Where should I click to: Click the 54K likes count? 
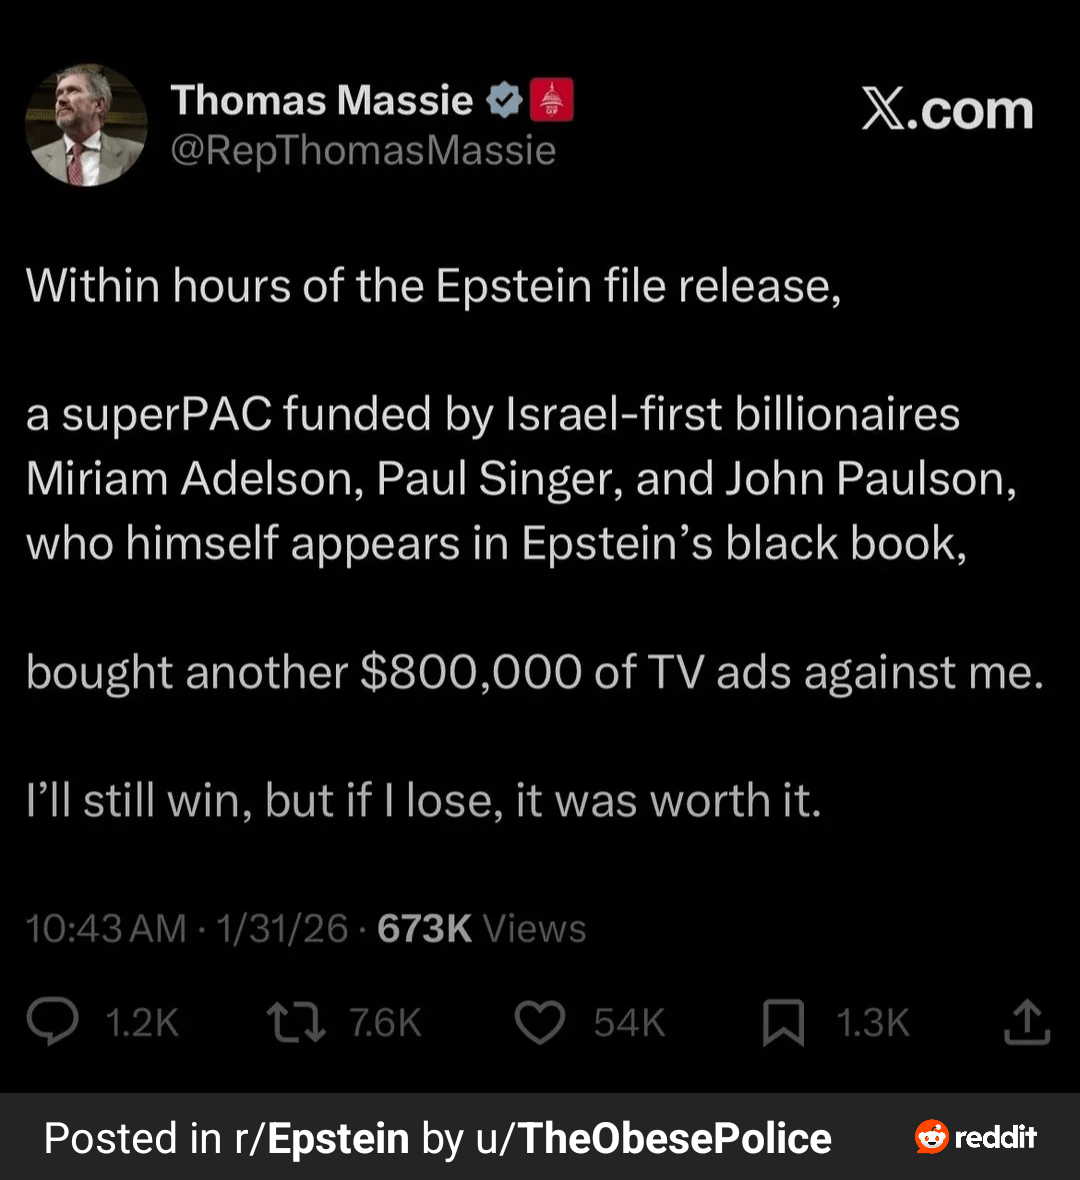click(629, 1023)
